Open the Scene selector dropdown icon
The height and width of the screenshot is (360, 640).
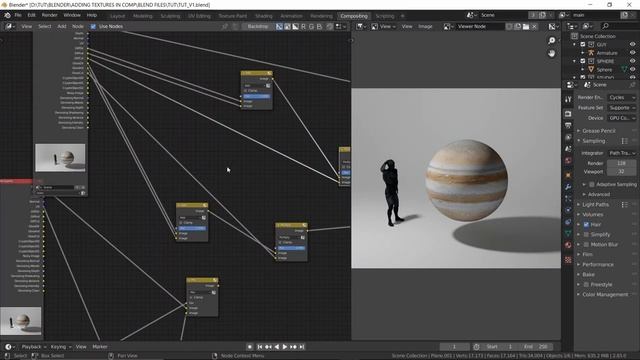click(x=471, y=15)
